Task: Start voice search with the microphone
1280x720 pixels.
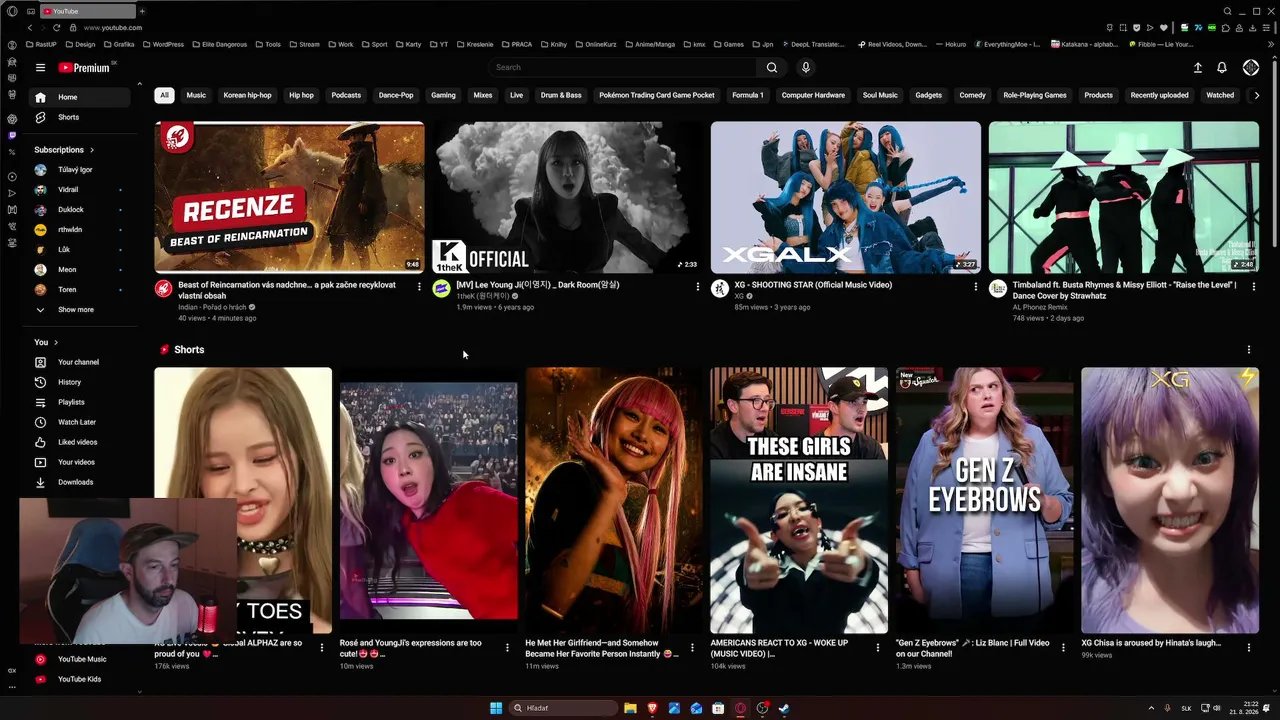Action: coord(806,68)
